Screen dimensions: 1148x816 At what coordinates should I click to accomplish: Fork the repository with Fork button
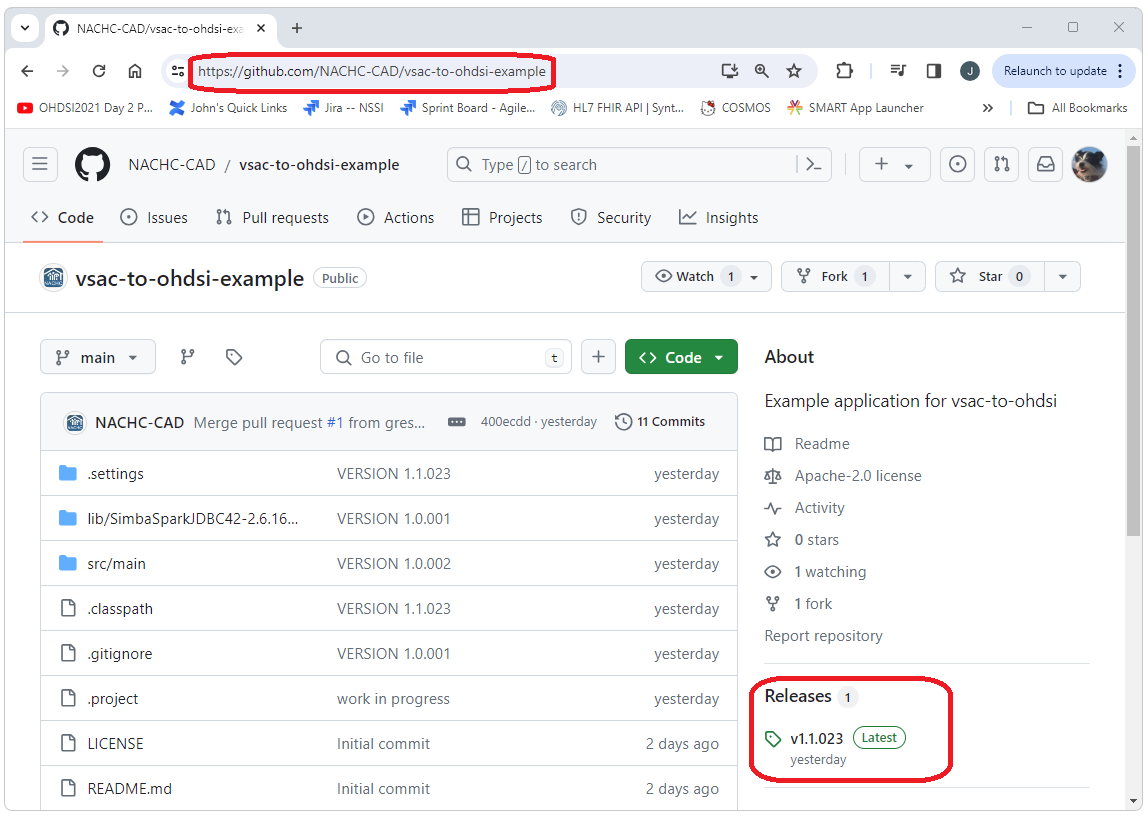[x=835, y=277]
